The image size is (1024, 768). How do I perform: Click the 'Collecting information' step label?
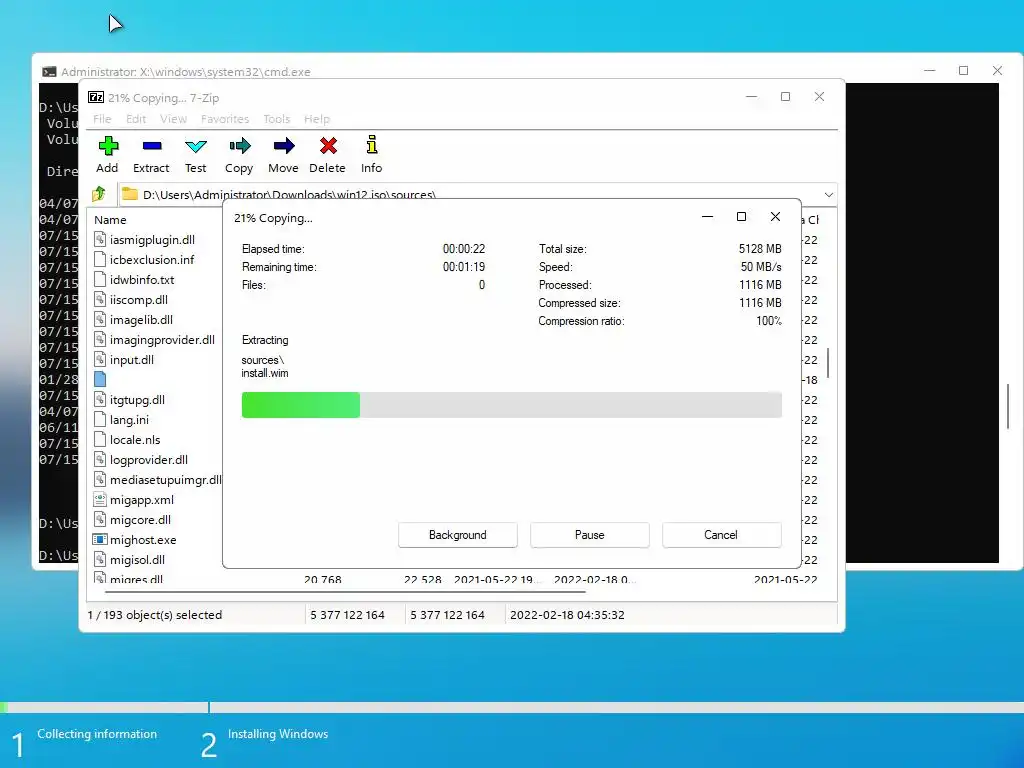(x=97, y=734)
